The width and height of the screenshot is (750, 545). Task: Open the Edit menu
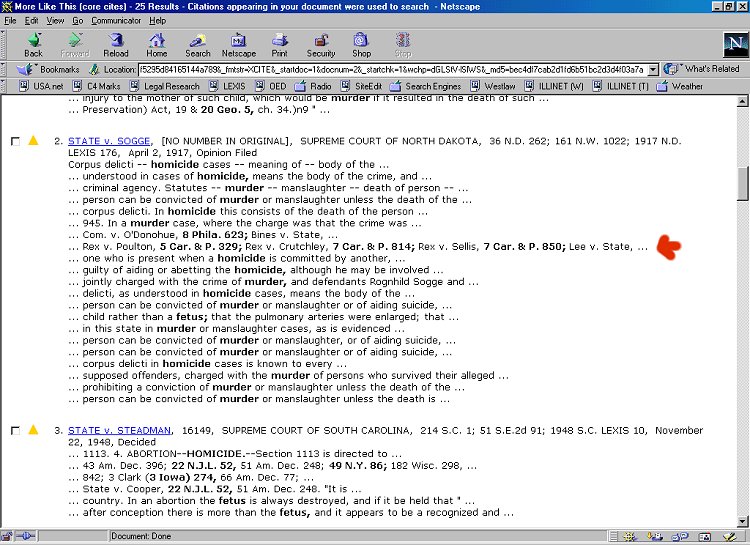click(x=32, y=21)
